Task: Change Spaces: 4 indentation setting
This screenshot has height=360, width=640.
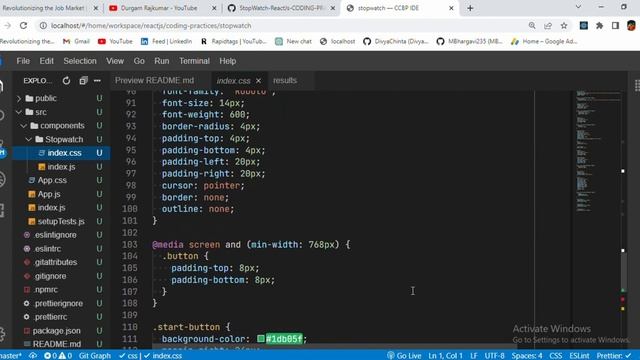Action: tap(527, 356)
